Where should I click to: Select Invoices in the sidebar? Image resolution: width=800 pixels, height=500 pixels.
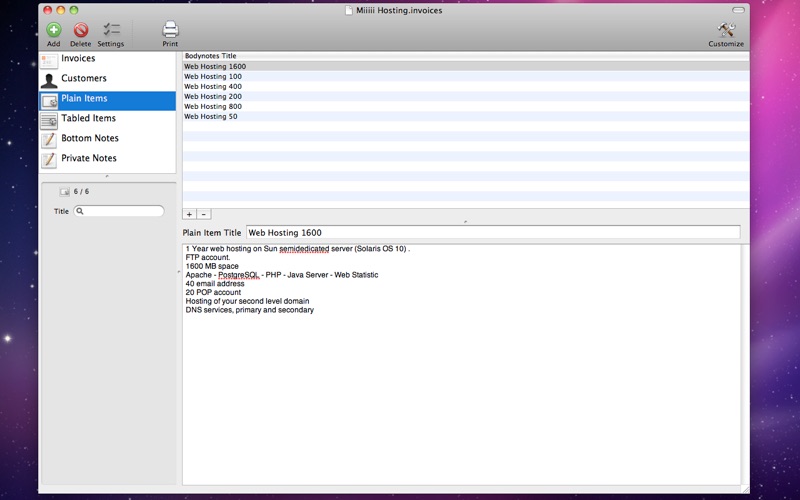78,59
